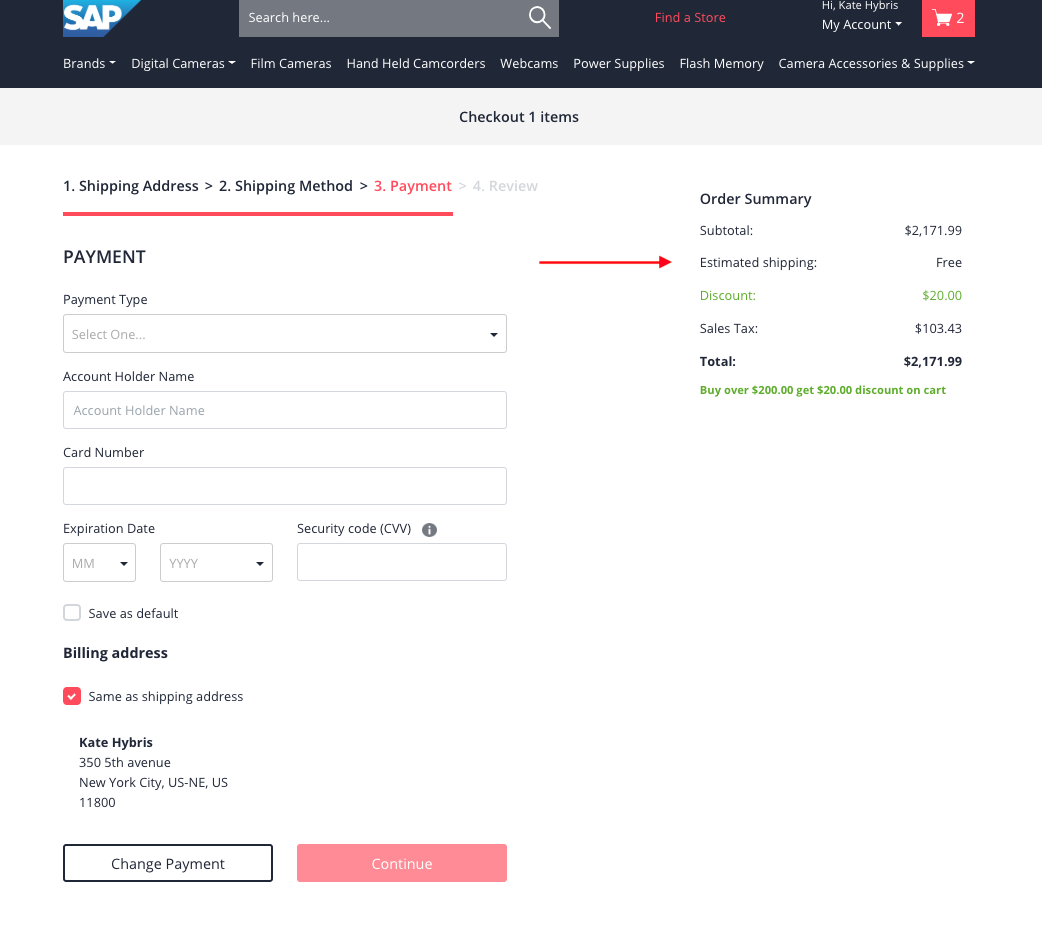The height and width of the screenshot is (941, 1042).
Task: Click the Sales Tax value $103.43
Action: click(938, 328)
